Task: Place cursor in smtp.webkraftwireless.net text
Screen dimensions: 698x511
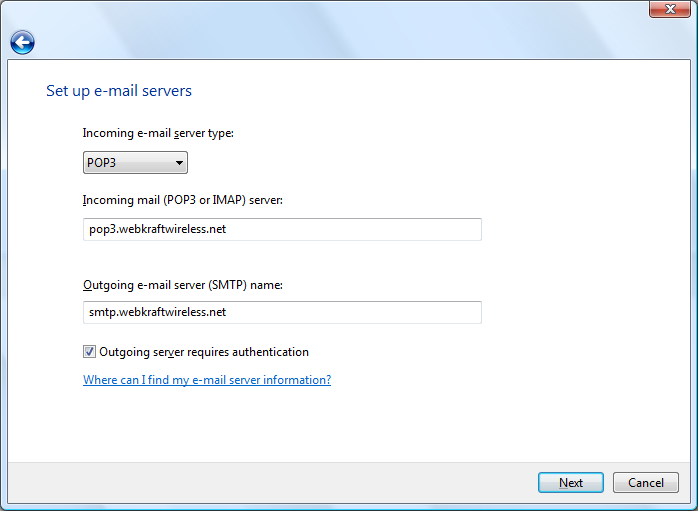Action: click(x=157, y=312)
